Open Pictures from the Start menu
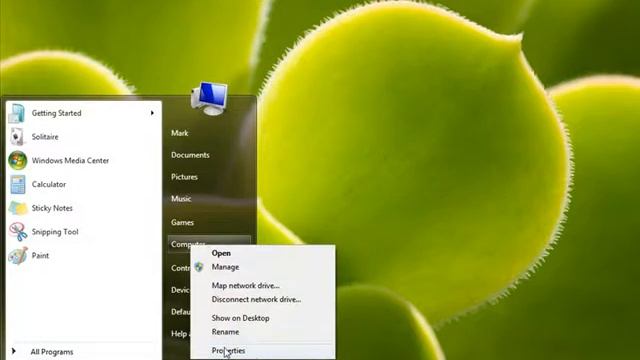This screenshot has width=640, height=360. [184, 177]
